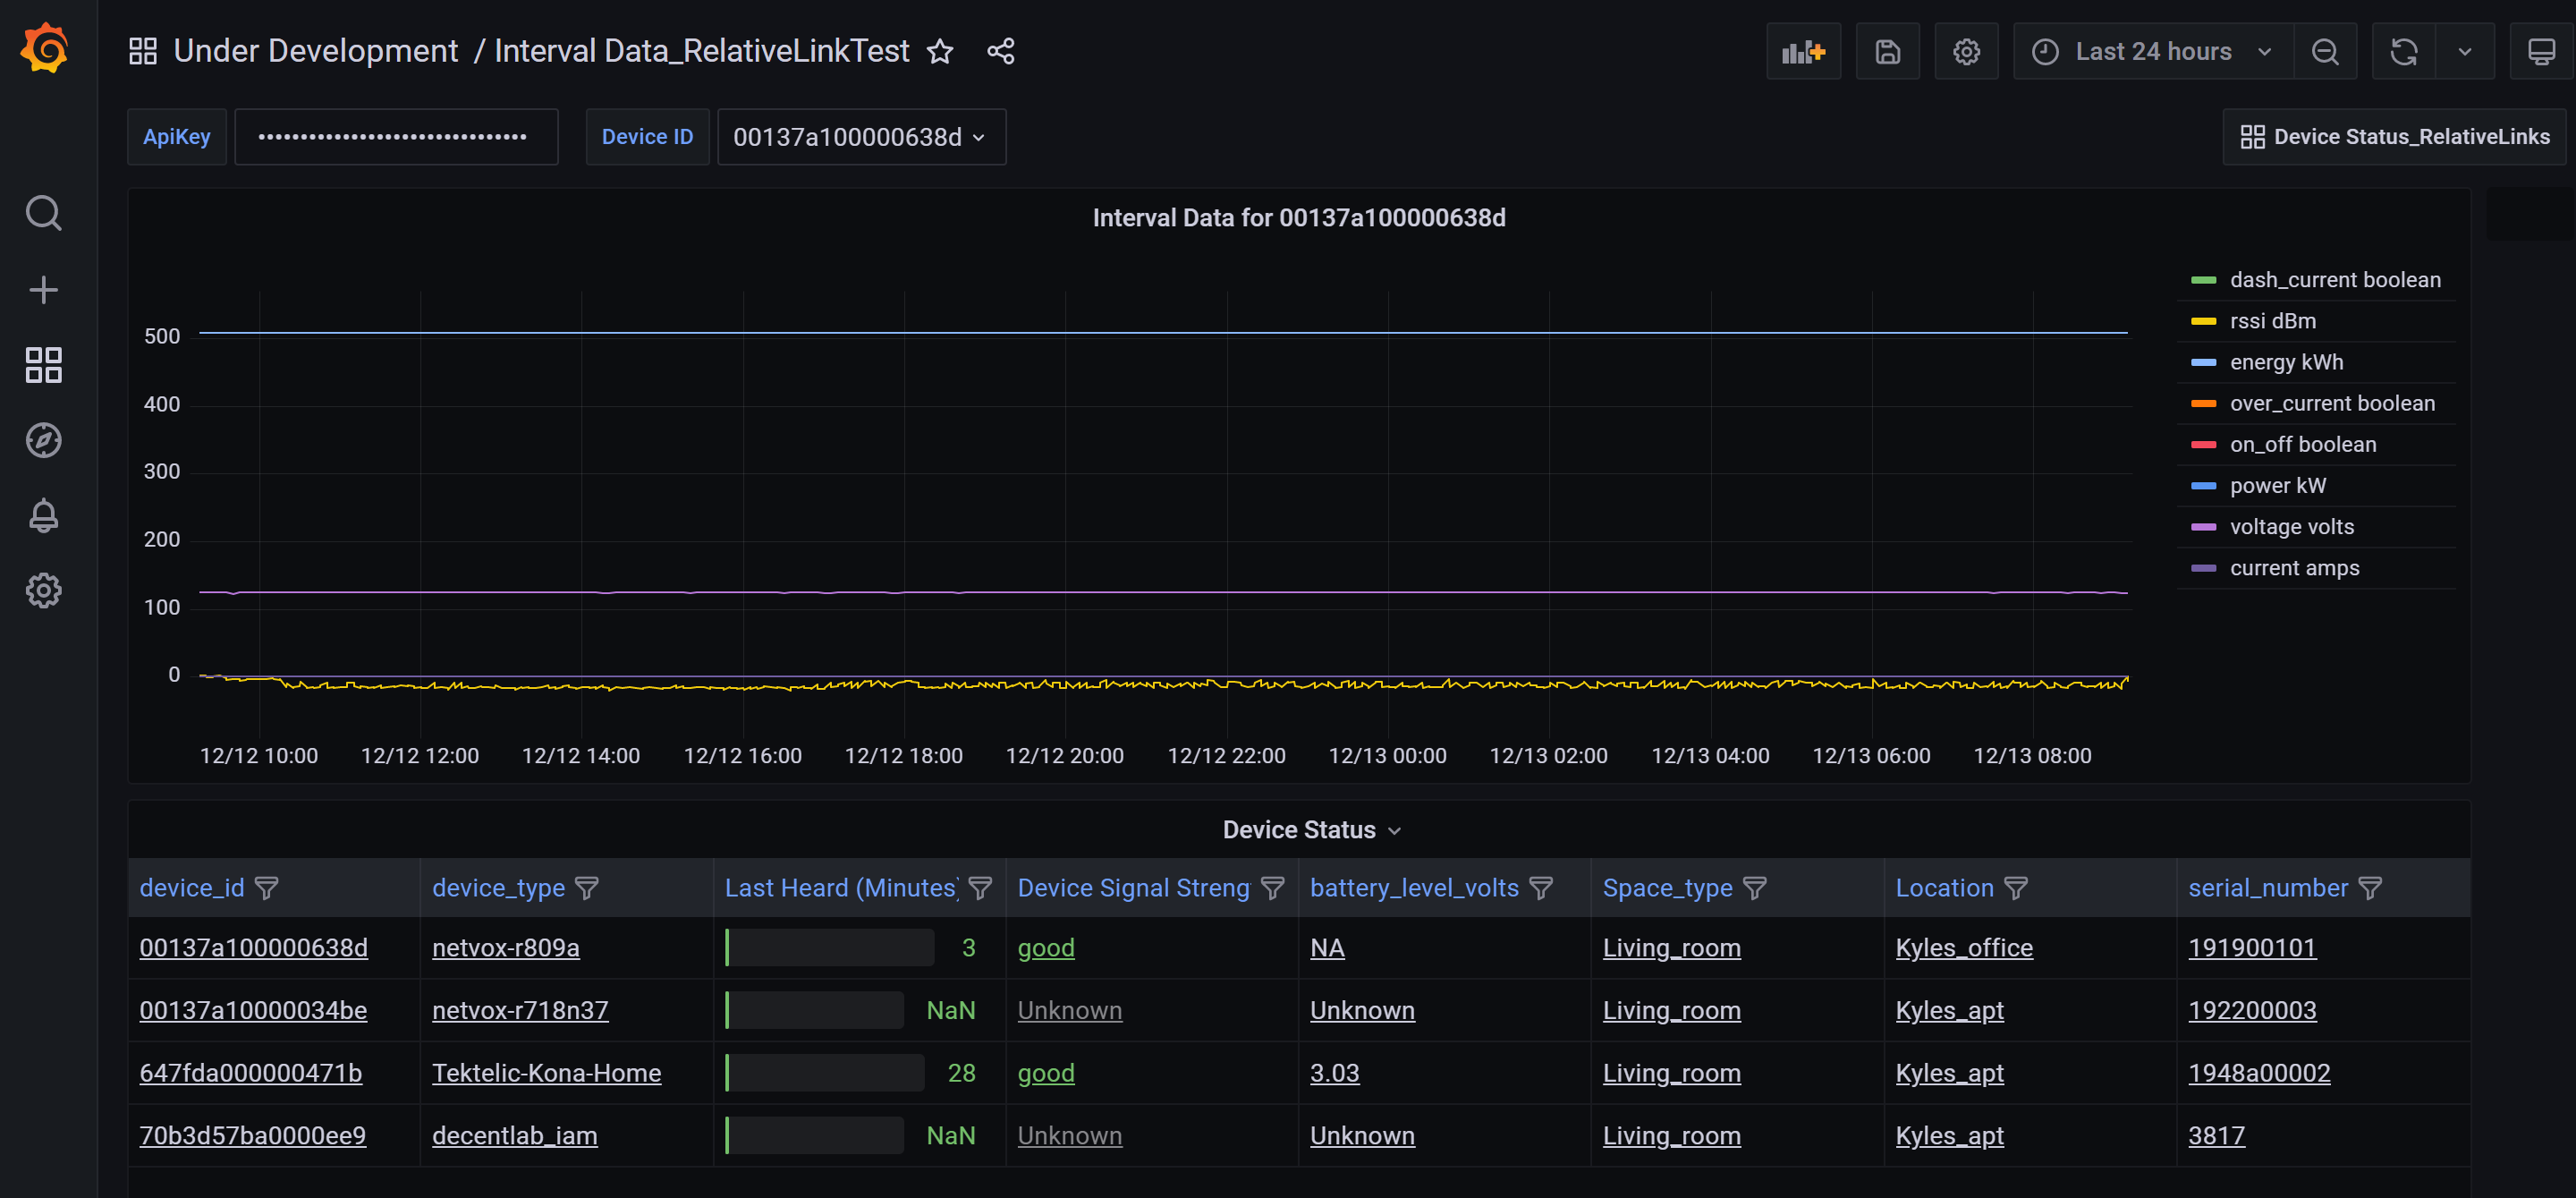Toggle voltage volts series visibility
The image size is (2576, 1198).
pos(2291,527)
